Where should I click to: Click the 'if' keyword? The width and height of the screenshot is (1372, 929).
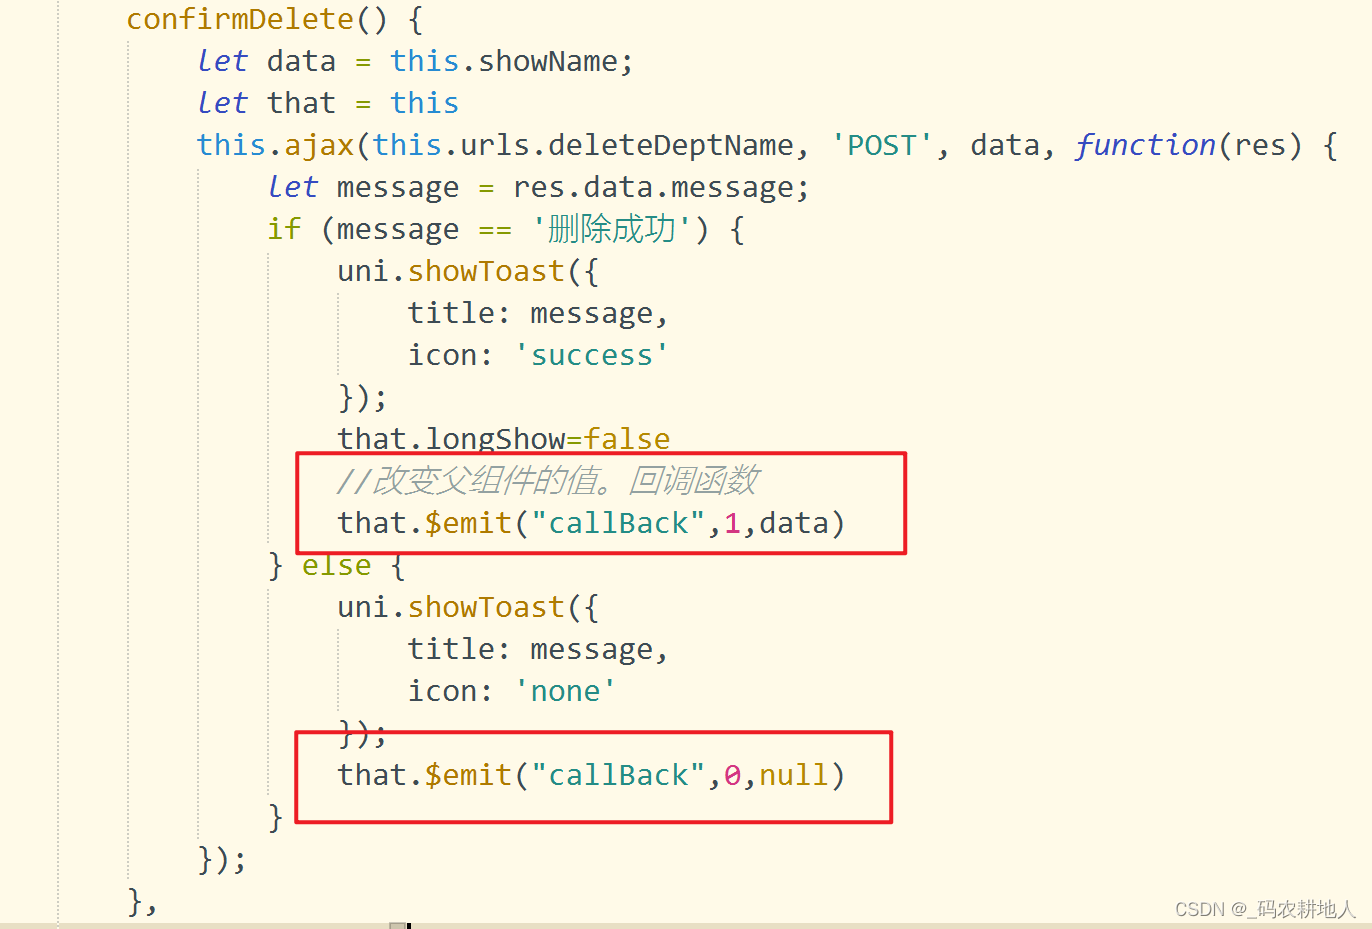coord(284,229)
